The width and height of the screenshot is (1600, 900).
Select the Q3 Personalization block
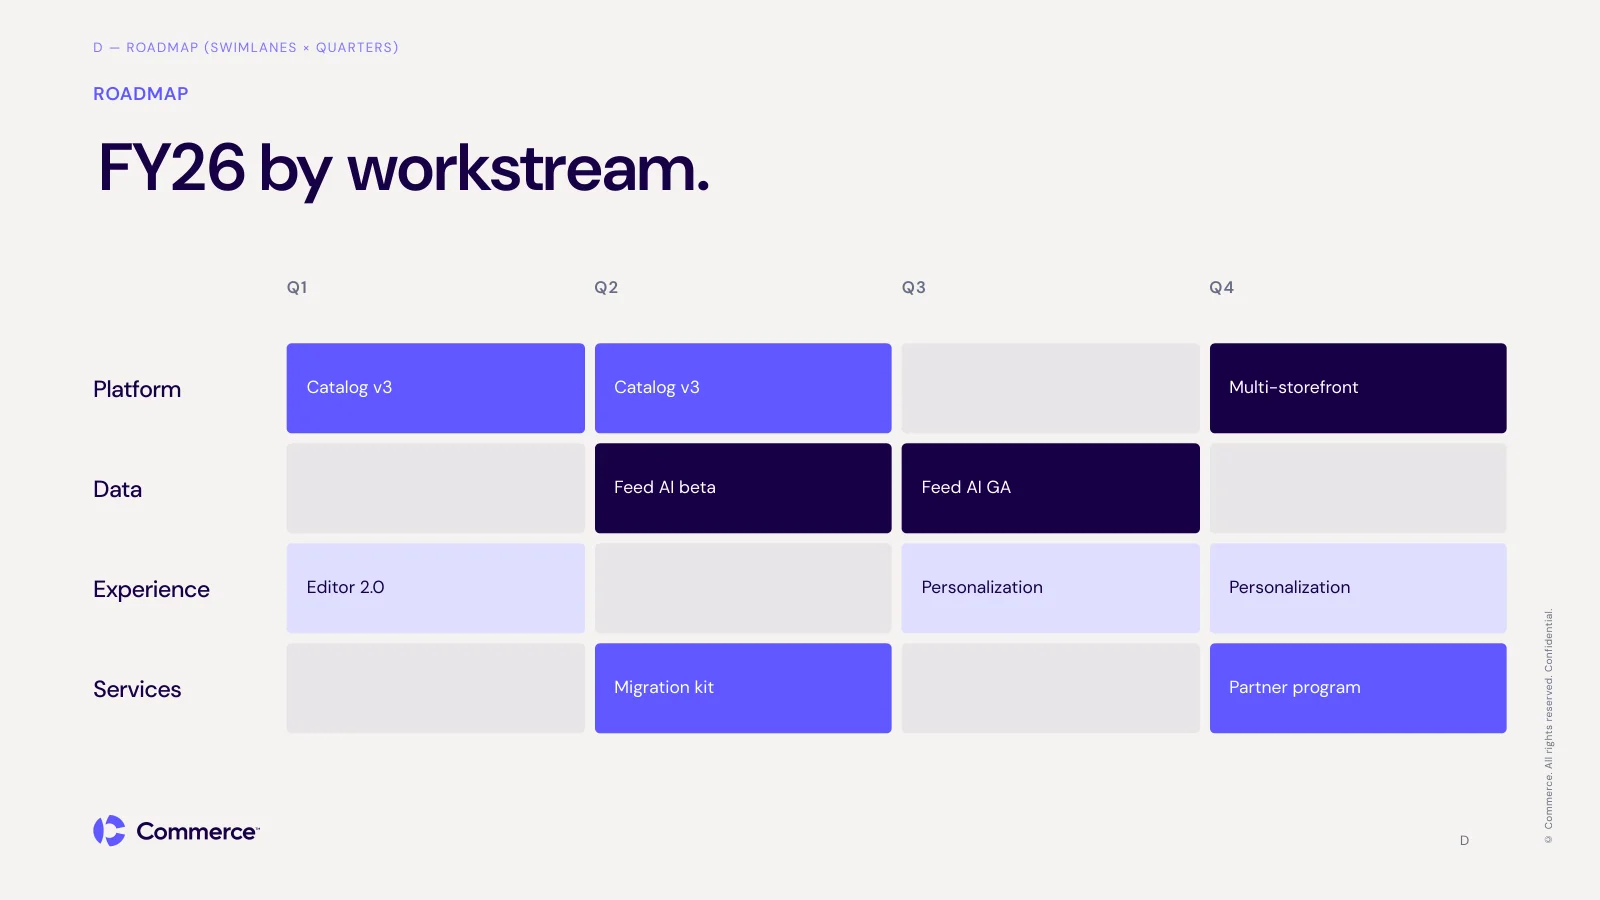[1051, 588]
